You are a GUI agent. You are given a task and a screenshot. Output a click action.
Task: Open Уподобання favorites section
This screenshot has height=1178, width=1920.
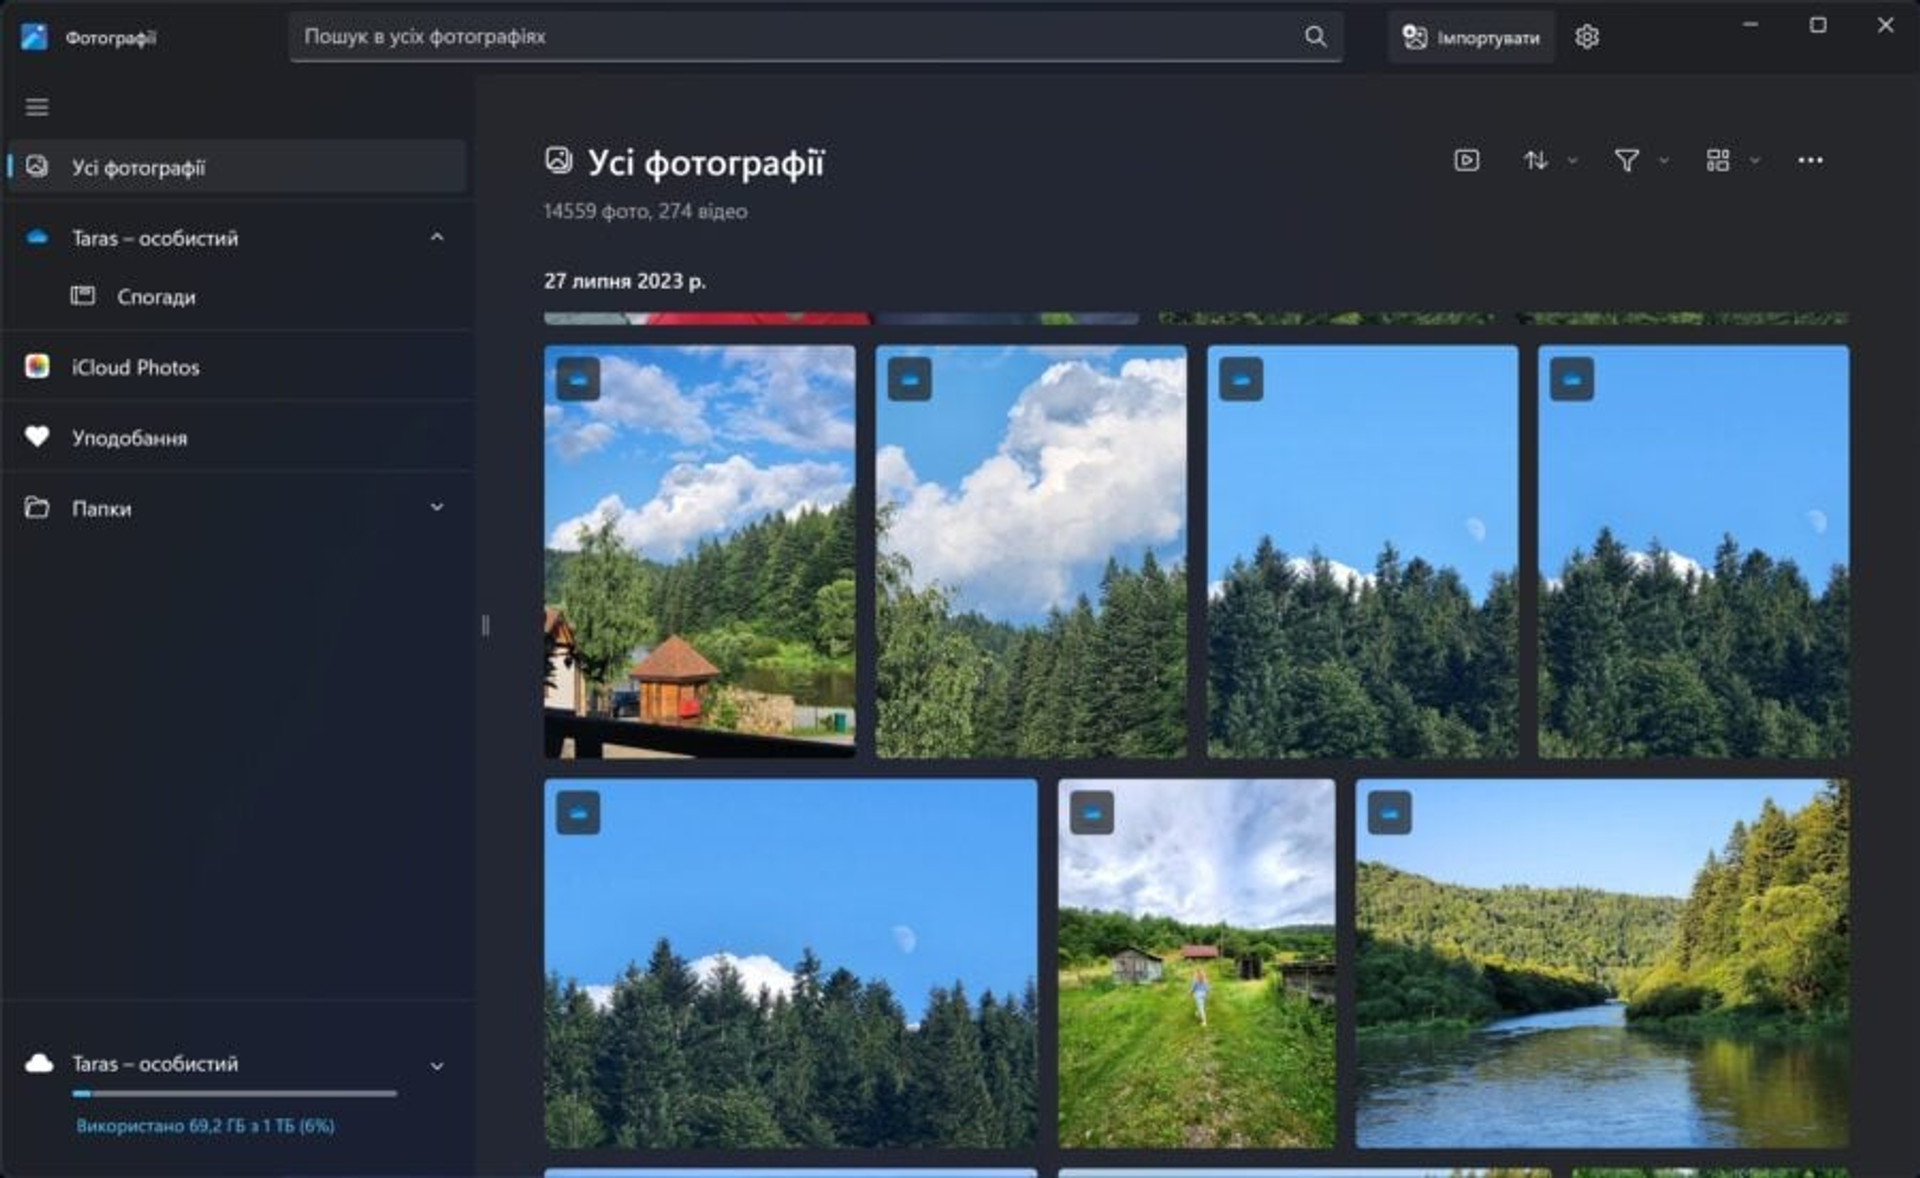pyautogui.click(x=237, y=437)
